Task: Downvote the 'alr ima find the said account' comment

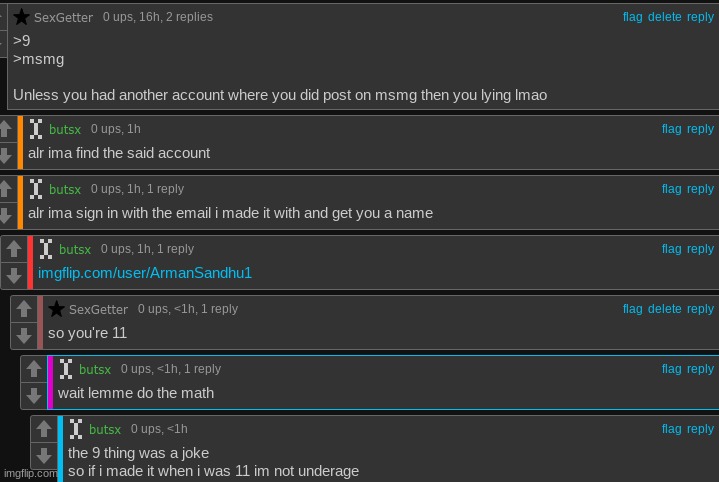Action: (6, 156)
